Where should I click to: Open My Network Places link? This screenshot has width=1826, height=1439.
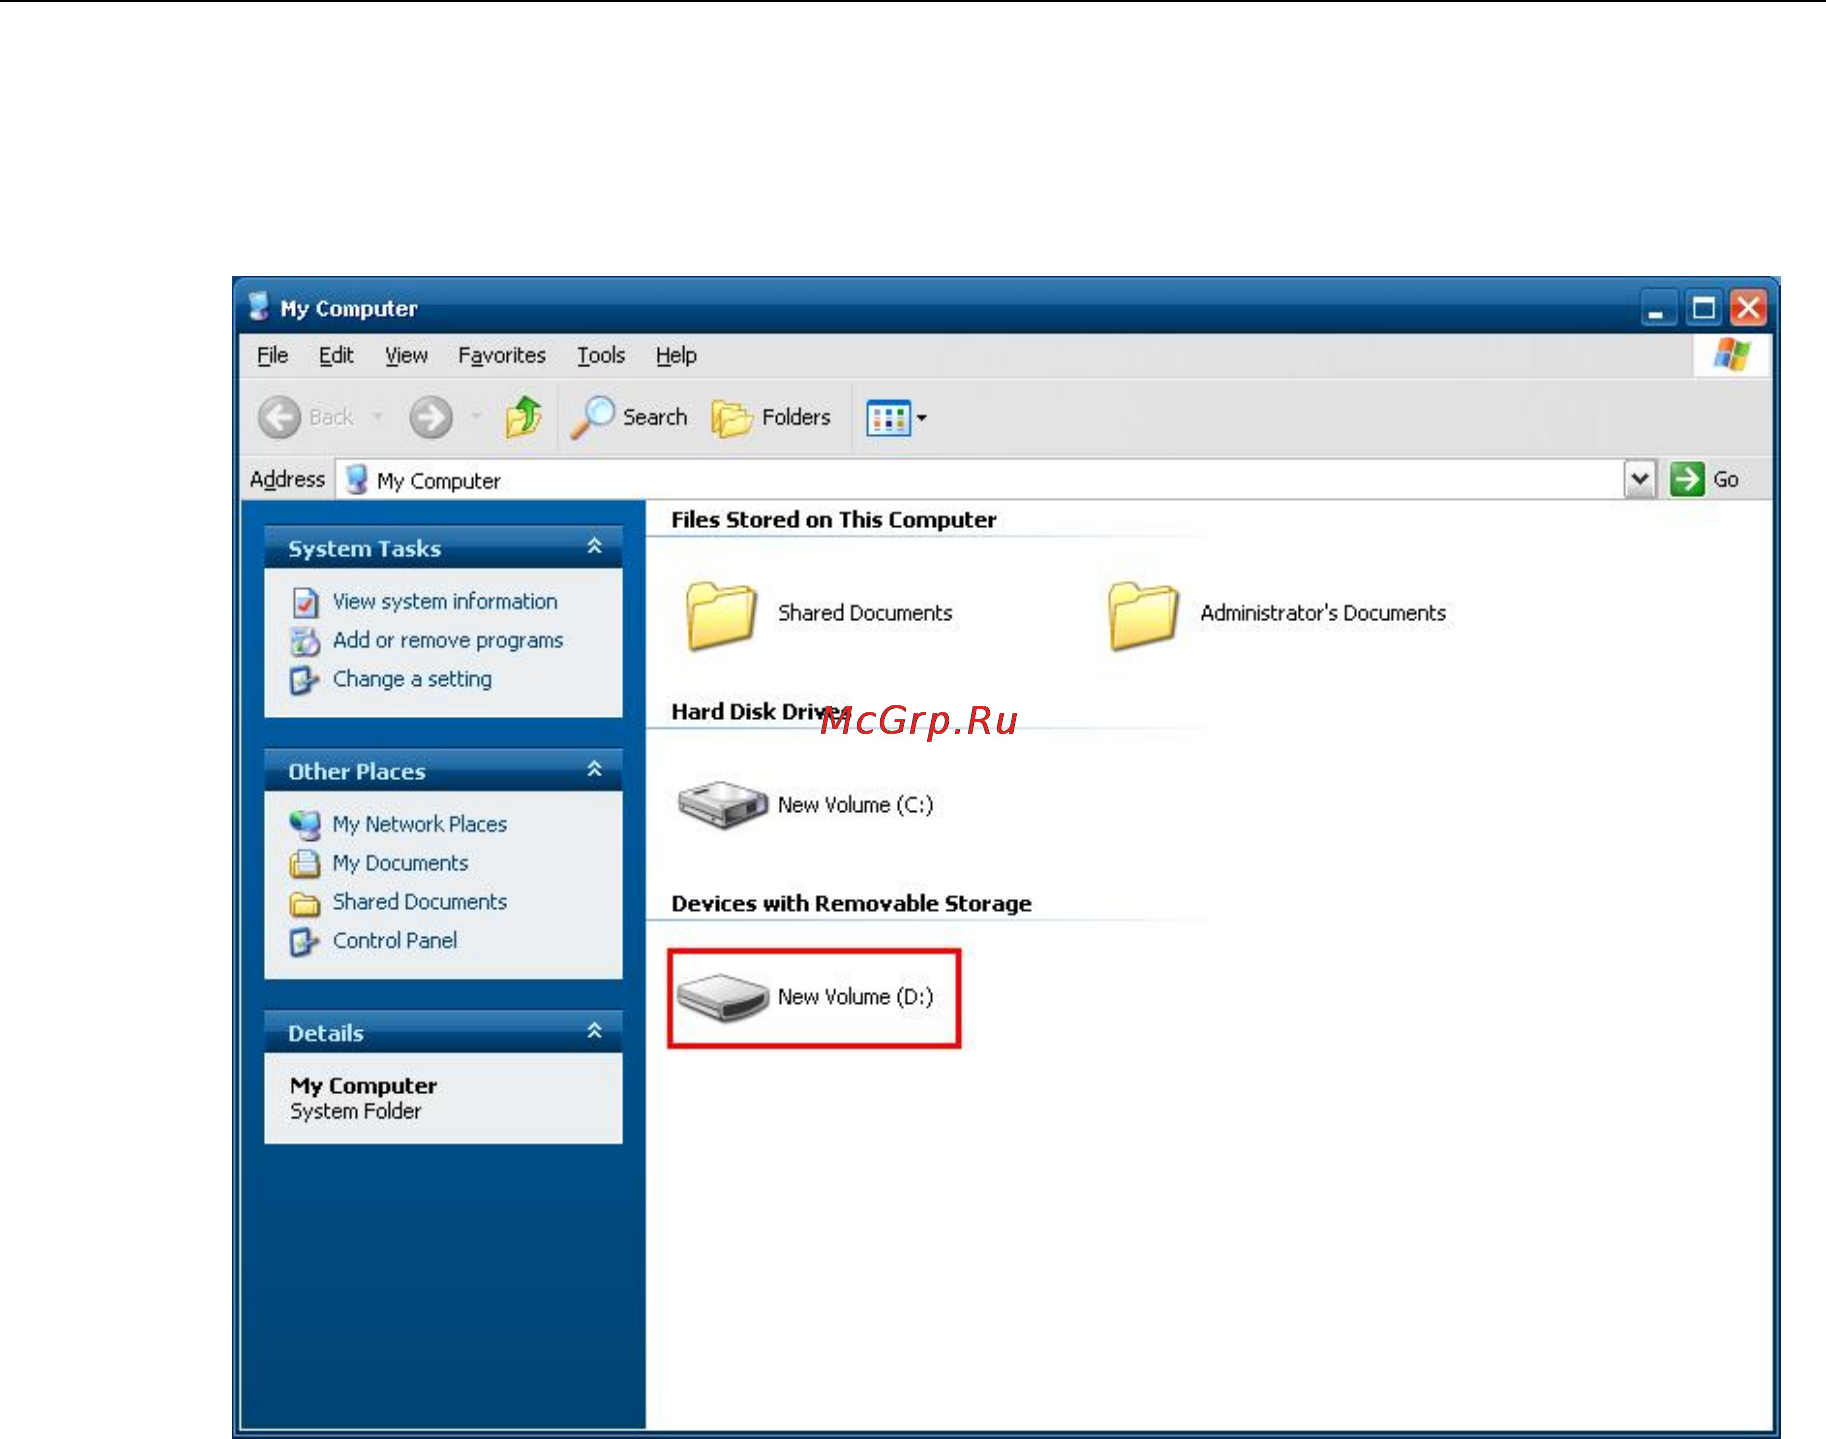click(420, 824)
